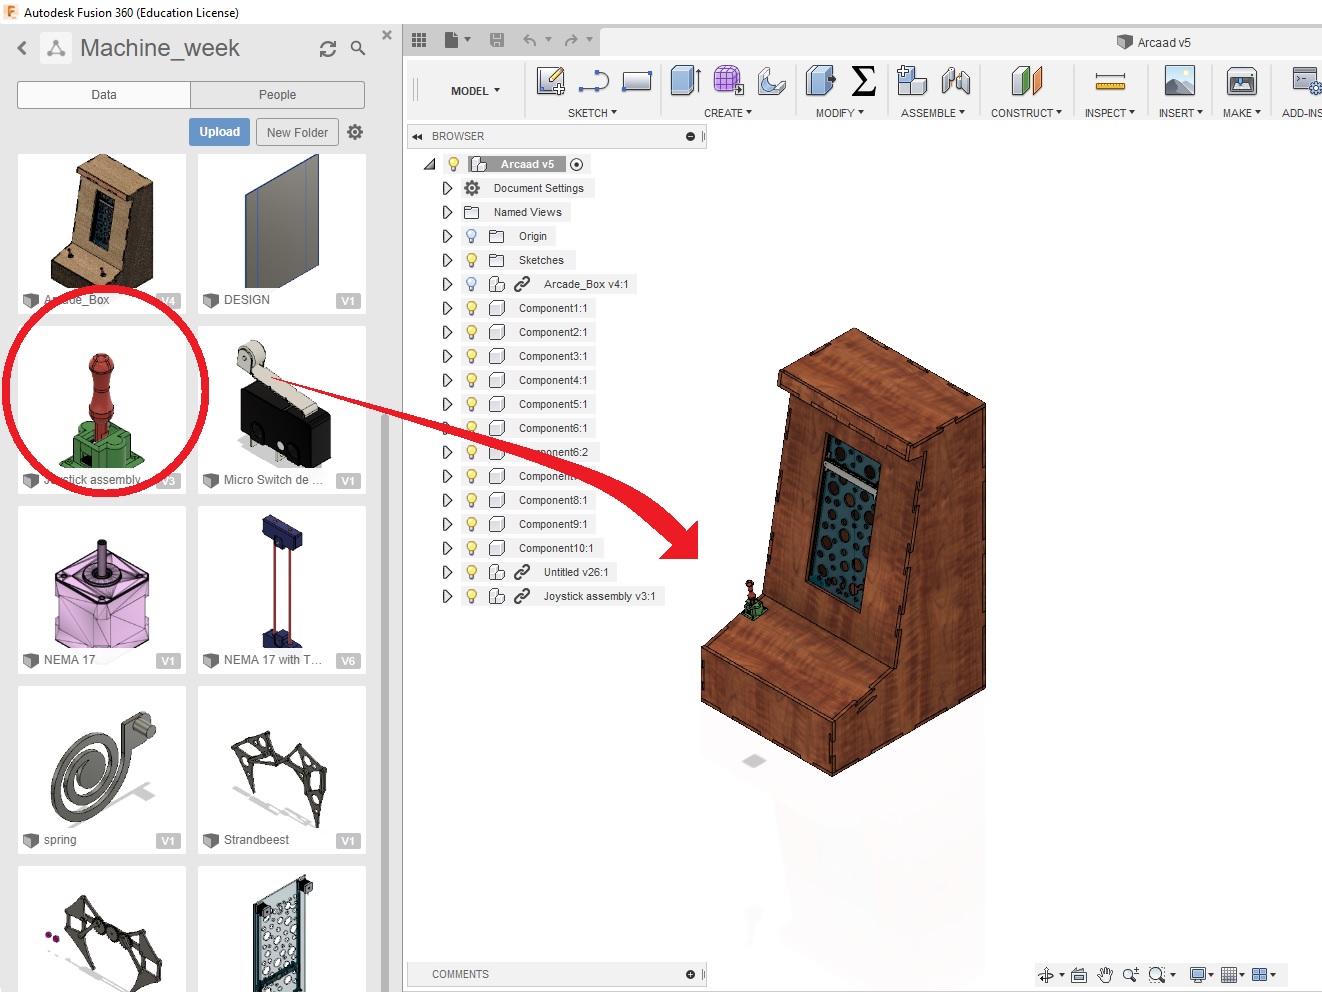Expand the Named Views node
The height and width of the screenshot is (992, 1322).
(447, 212)
